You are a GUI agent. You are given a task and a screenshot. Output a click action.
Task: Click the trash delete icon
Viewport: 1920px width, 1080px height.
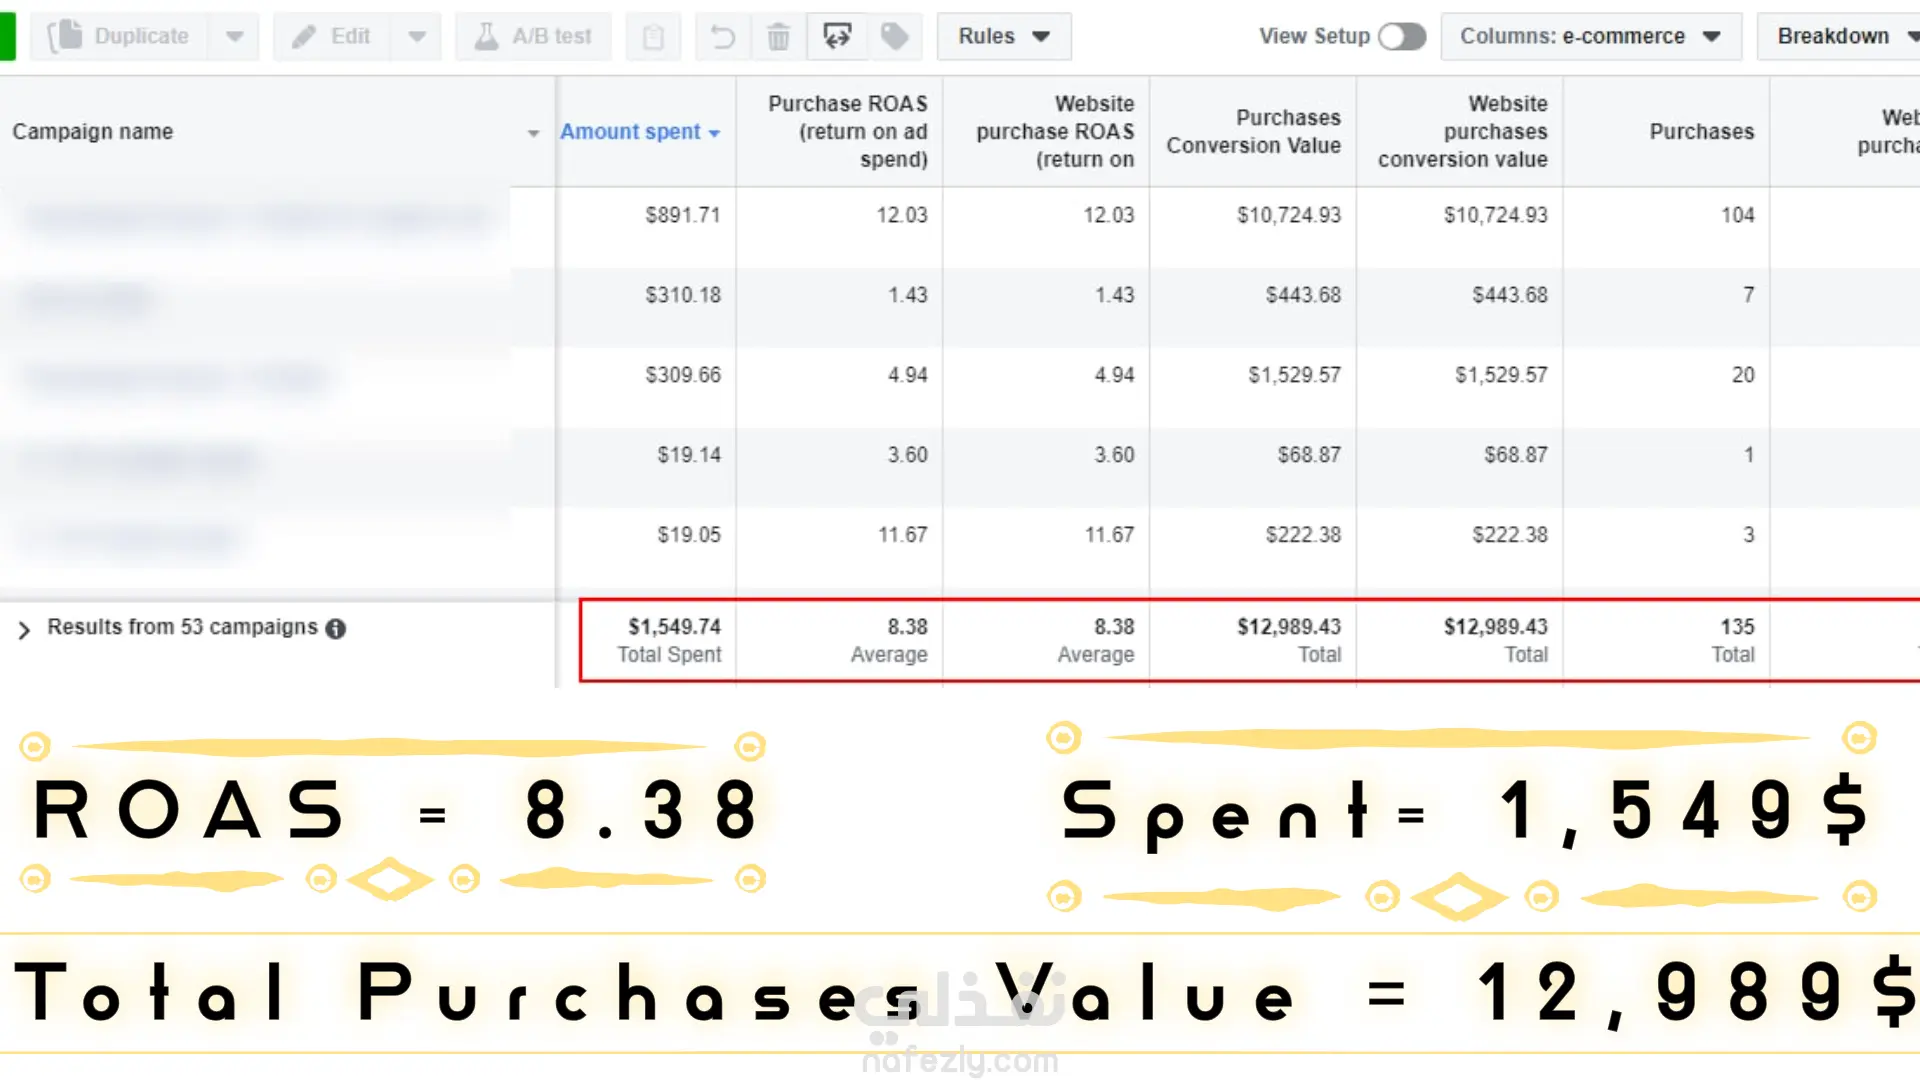coord(778,37)
